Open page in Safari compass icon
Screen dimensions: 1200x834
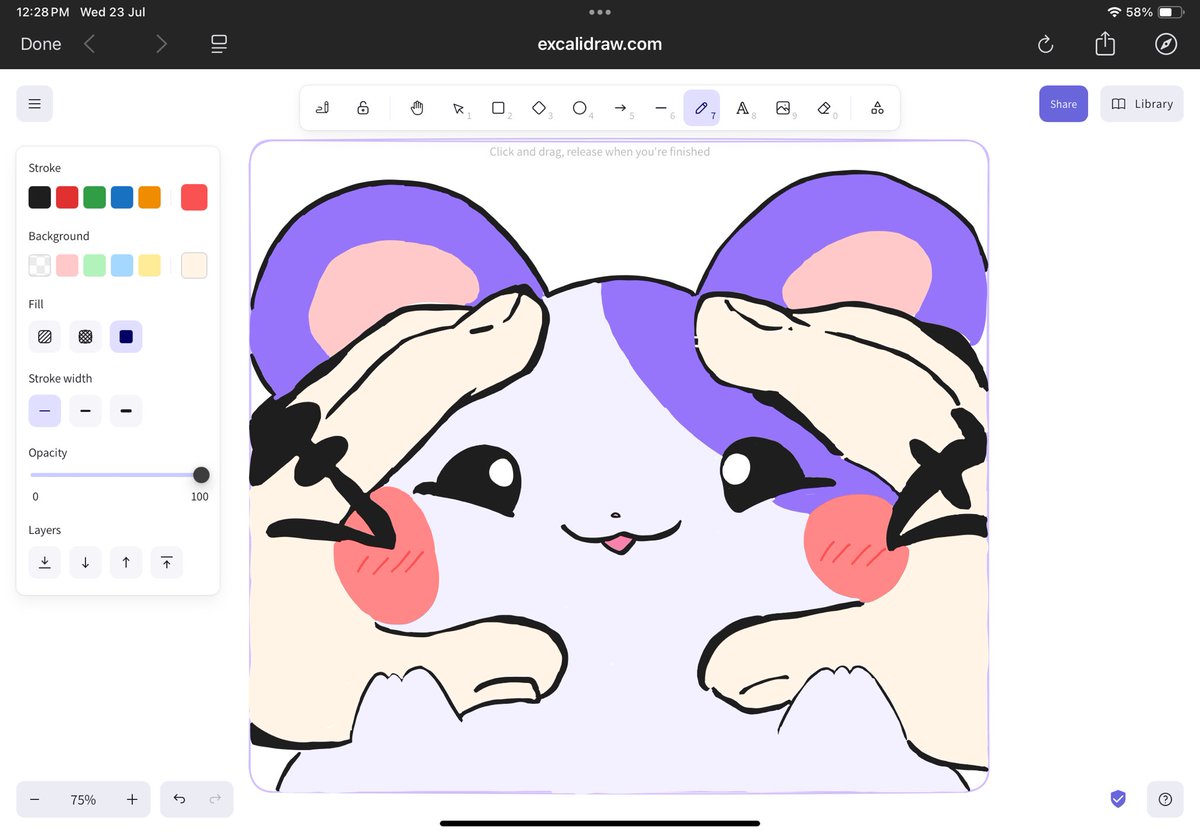point(1166,44)
